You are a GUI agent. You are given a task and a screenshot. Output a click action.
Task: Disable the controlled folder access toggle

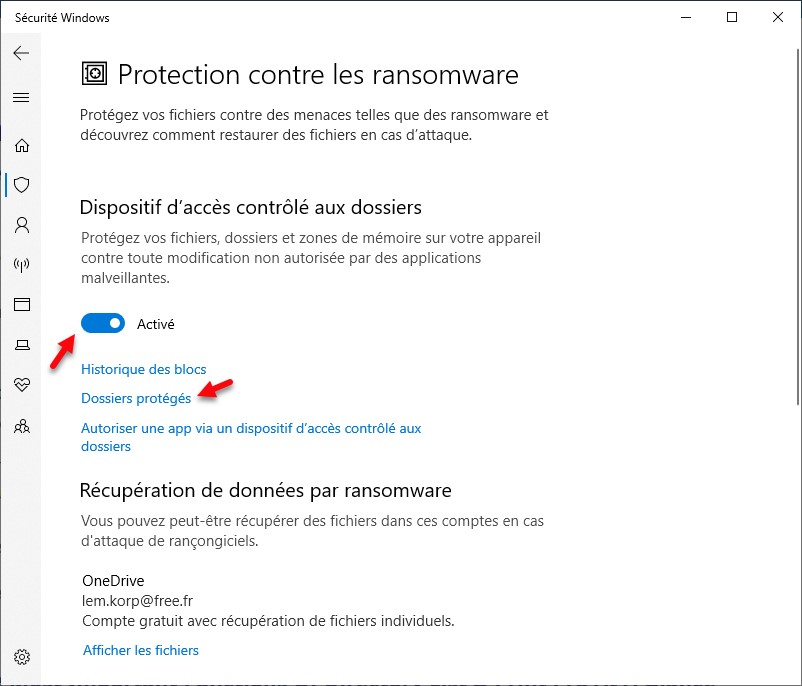pyautogui.click(x=102, y=324)
